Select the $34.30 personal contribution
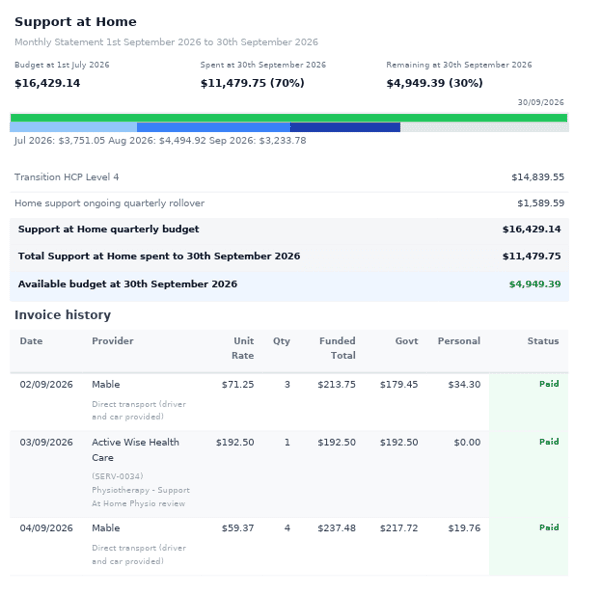 464,384
